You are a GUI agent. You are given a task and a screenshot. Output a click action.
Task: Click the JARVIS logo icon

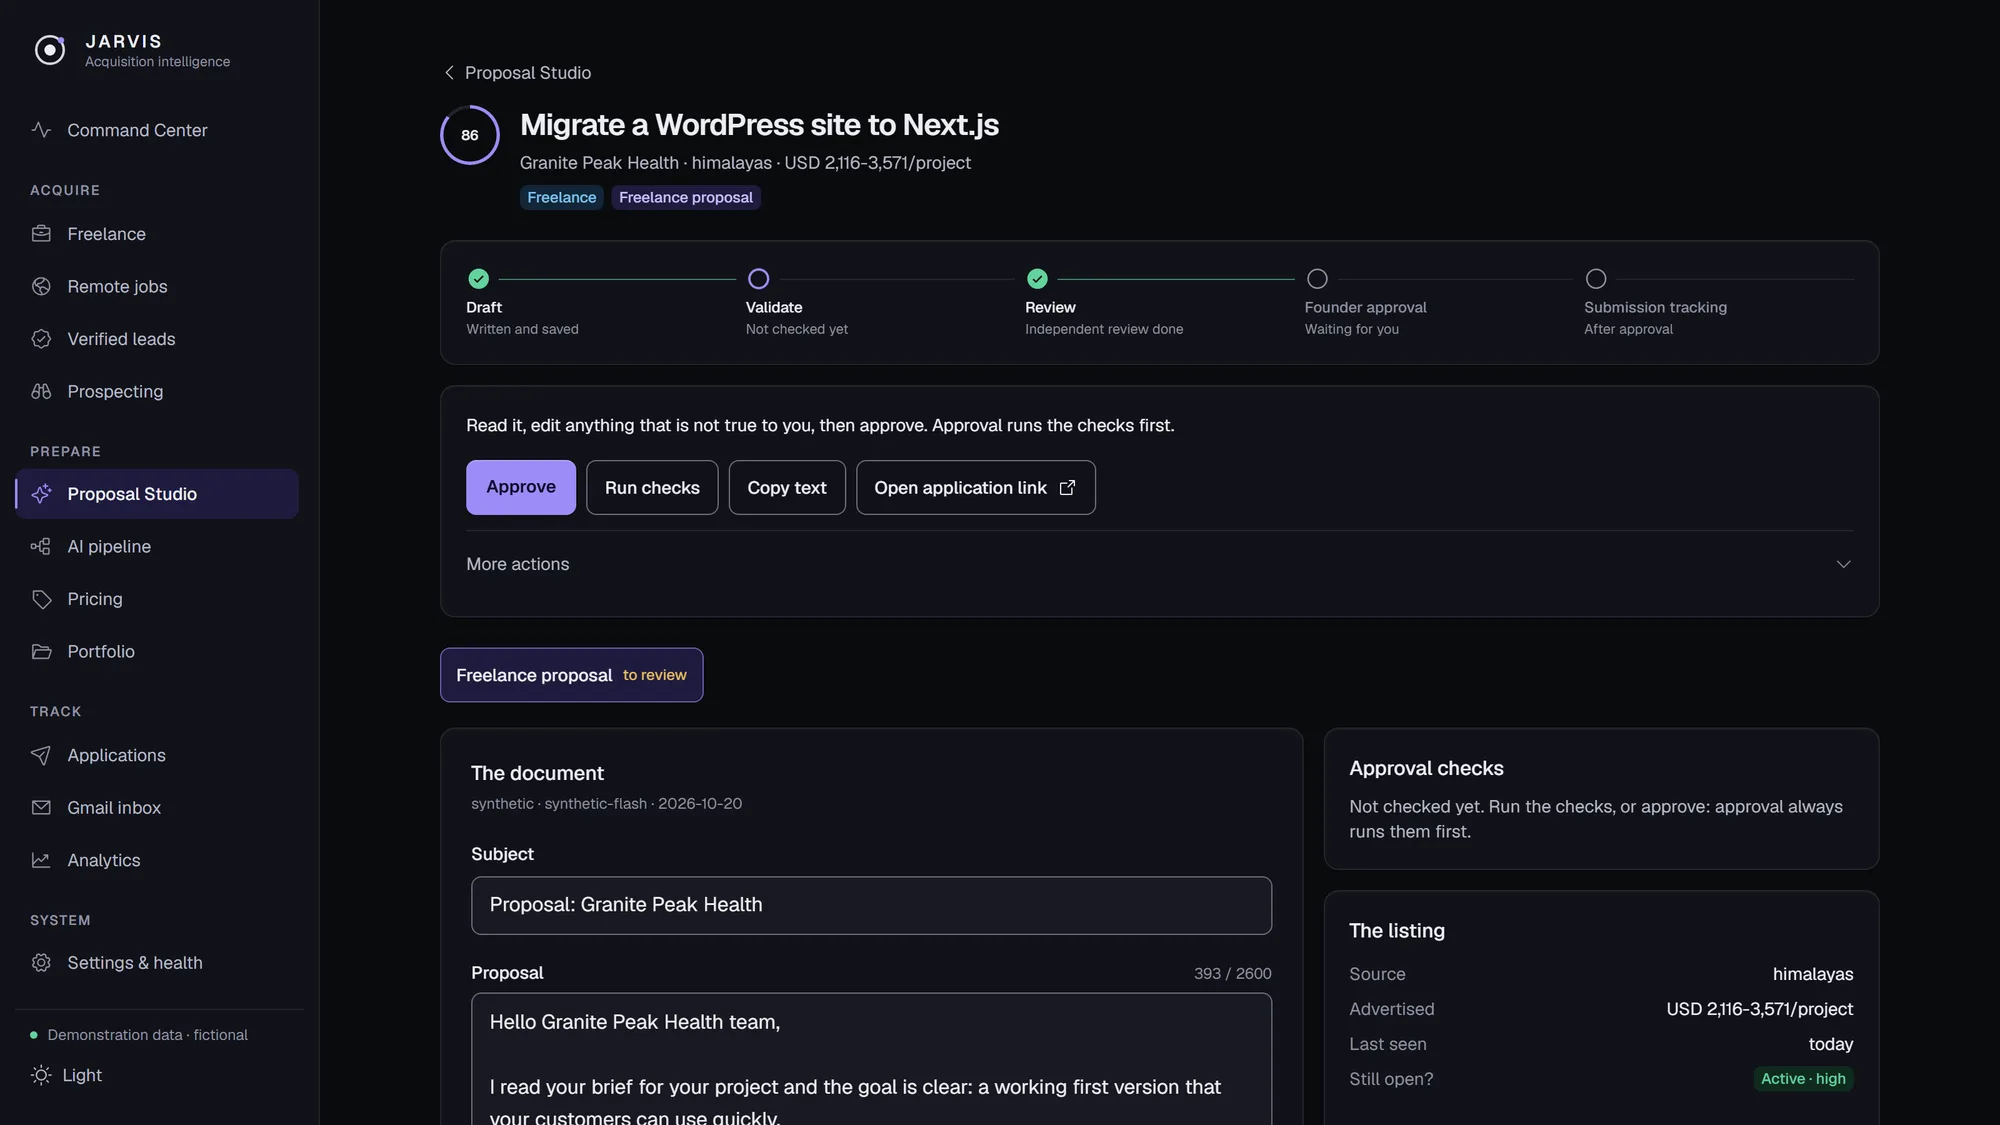click(49, 50)
